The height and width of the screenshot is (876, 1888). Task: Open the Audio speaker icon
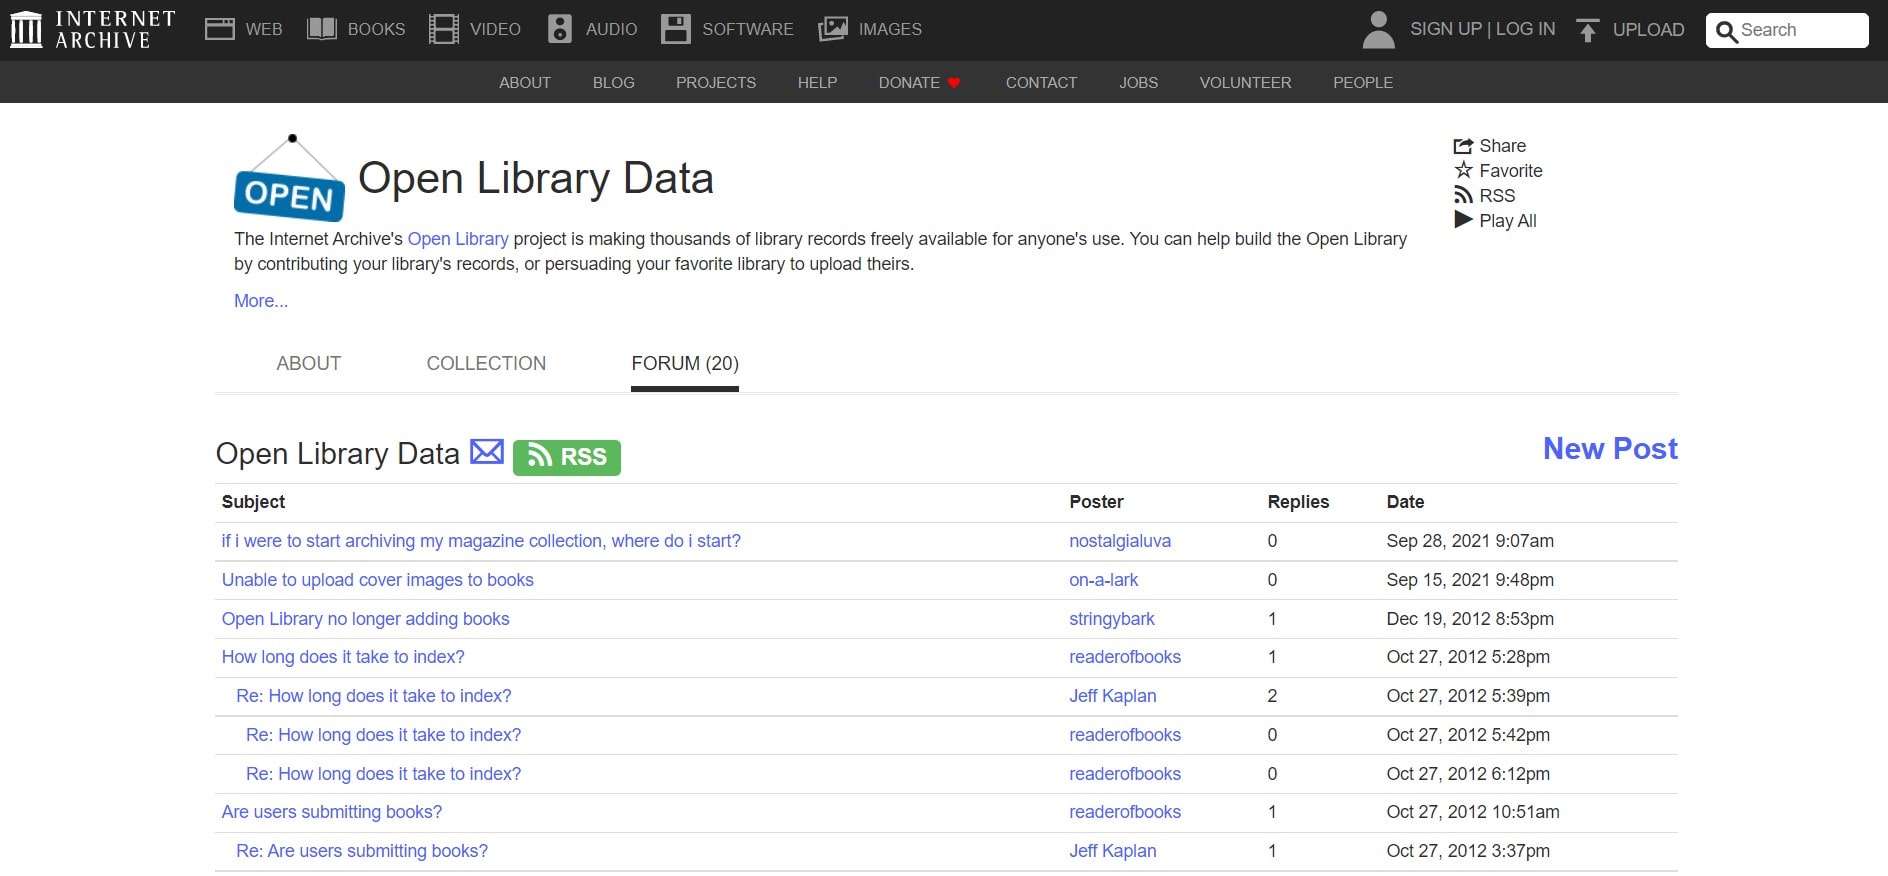click(x=560, y=29)
